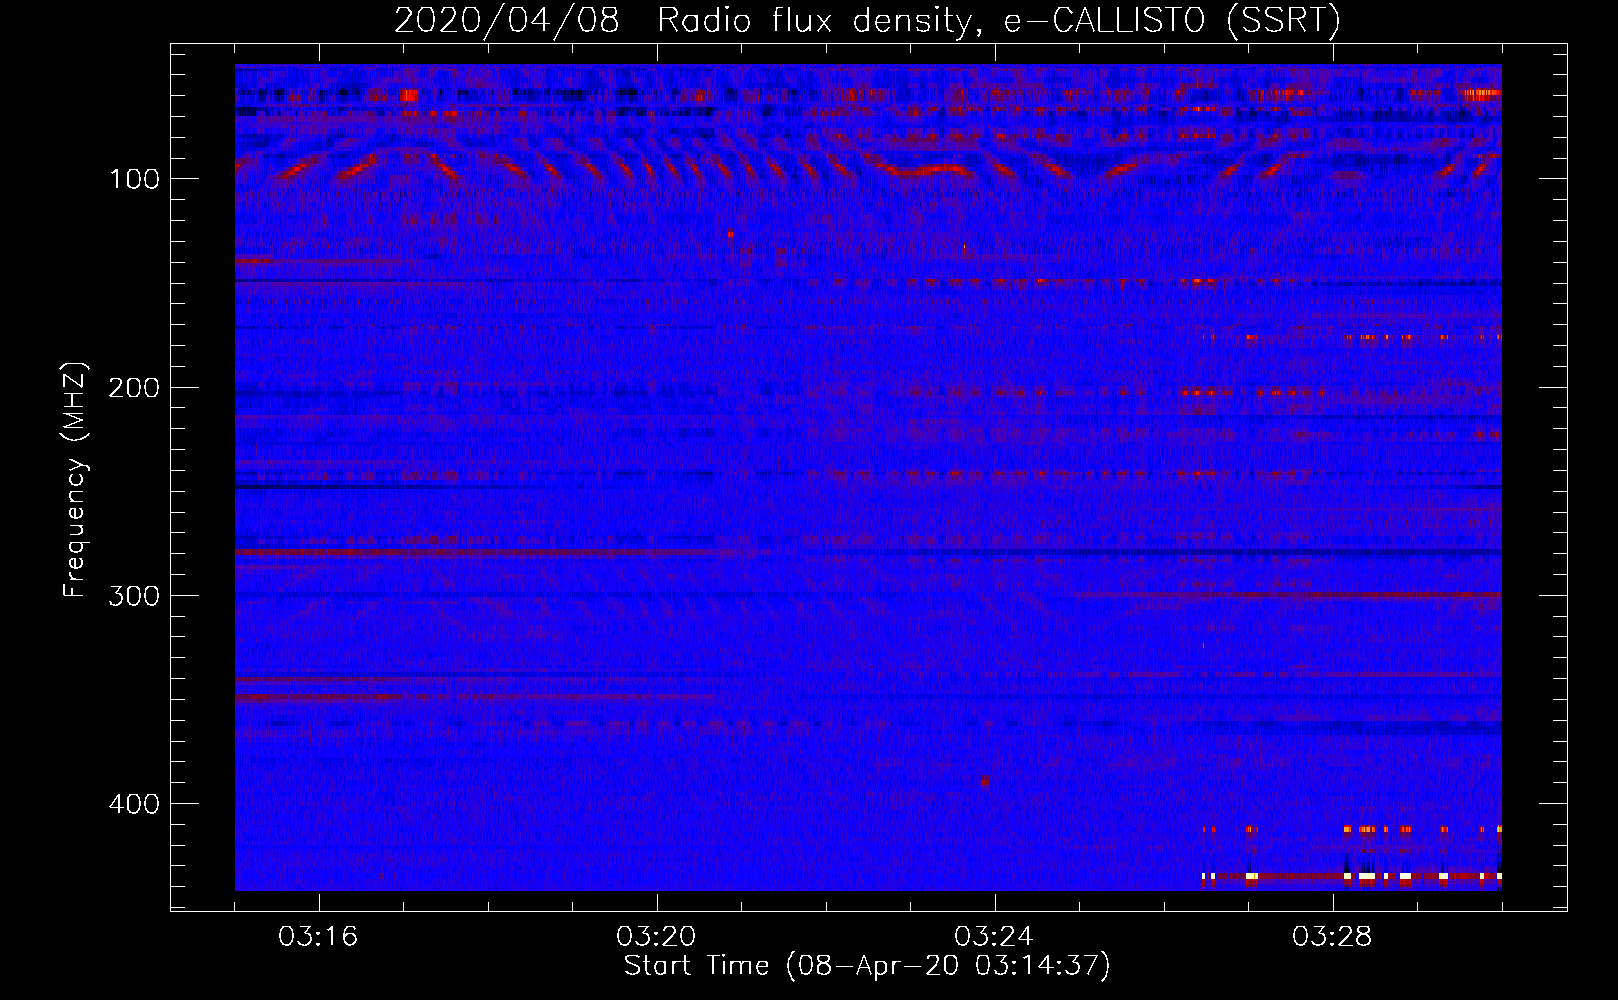This screenshot has height=1000, width=1618.
Task: Click the 'Frequency (MHZ)' axis label
Action: [75, 479]
